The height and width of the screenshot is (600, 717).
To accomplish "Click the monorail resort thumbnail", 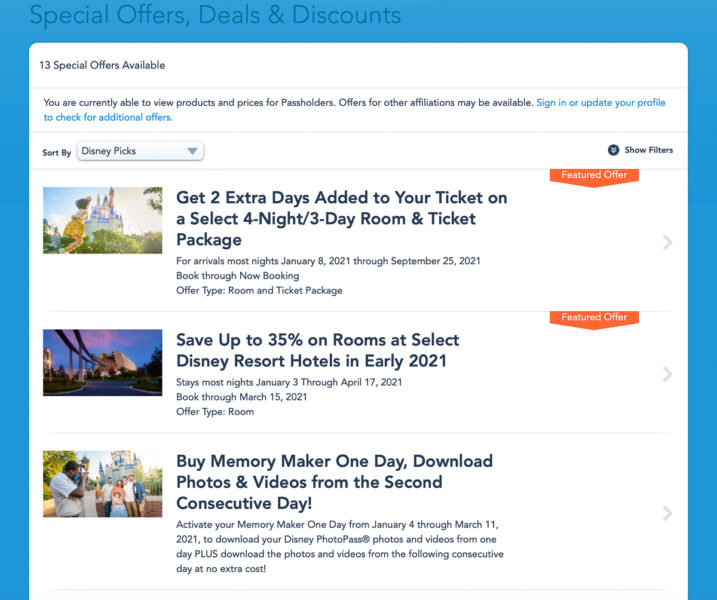I will point(102,362).
